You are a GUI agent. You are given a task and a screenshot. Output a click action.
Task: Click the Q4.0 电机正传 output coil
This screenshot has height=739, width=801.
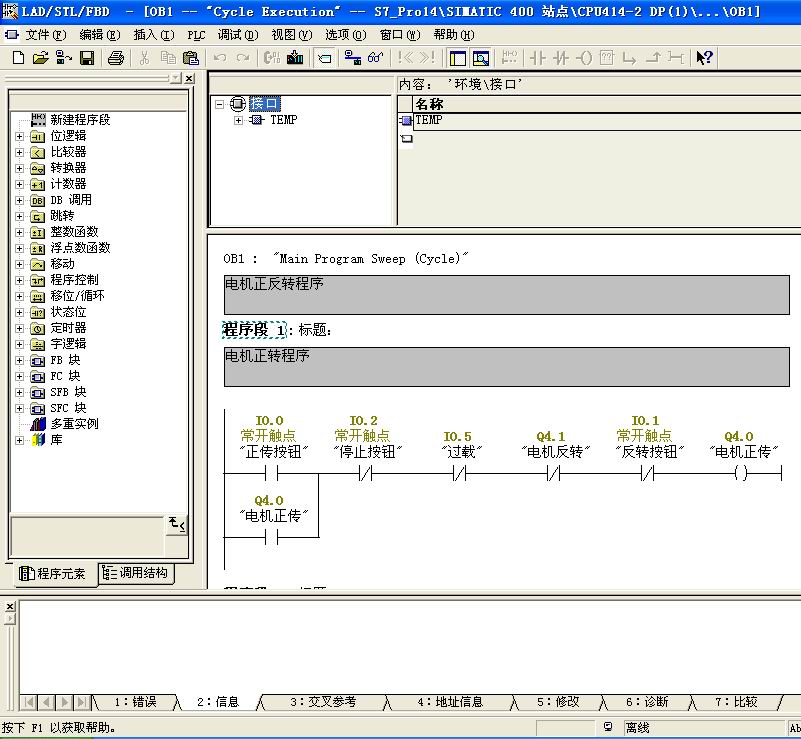[x=740, y=474]
